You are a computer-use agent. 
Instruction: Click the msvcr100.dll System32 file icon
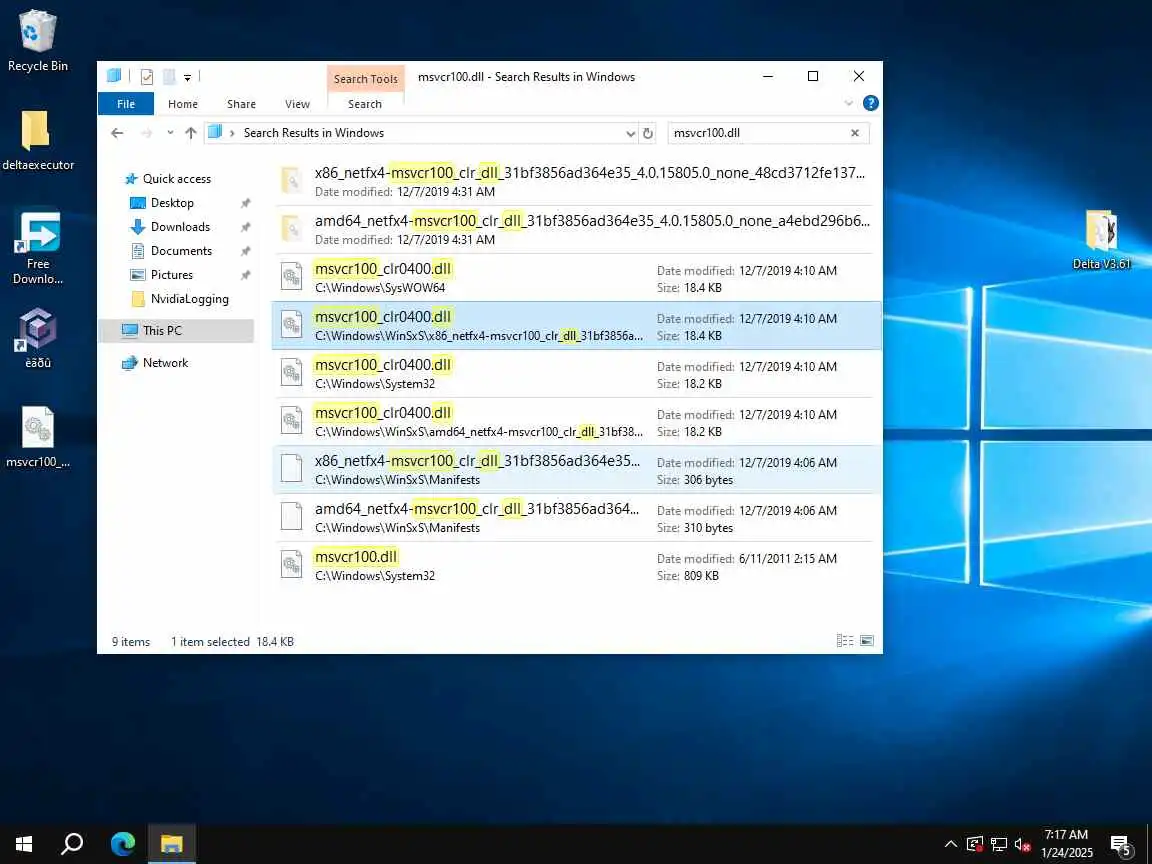point(292,565)
